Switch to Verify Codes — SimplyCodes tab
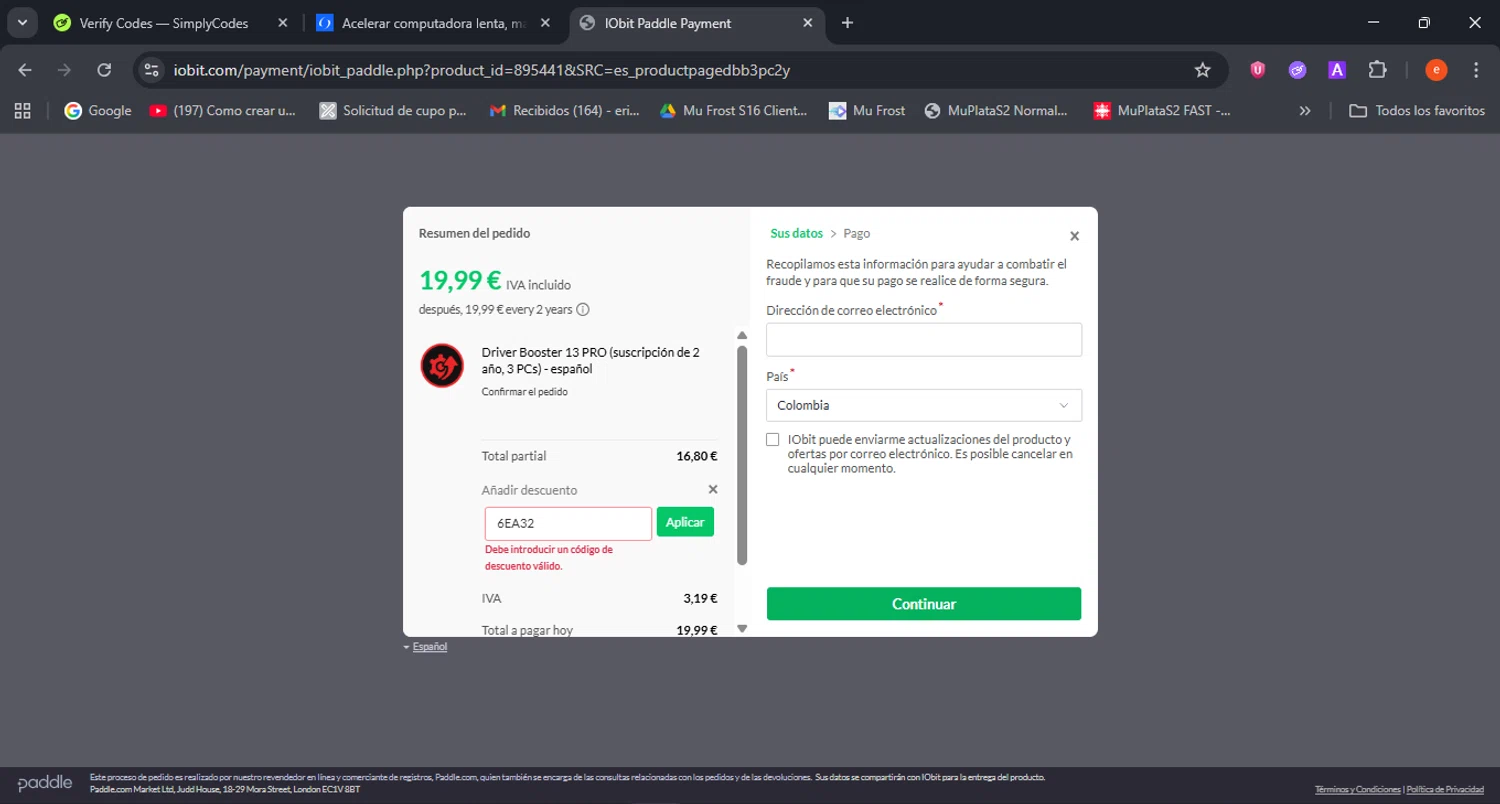 pos(163,23)
